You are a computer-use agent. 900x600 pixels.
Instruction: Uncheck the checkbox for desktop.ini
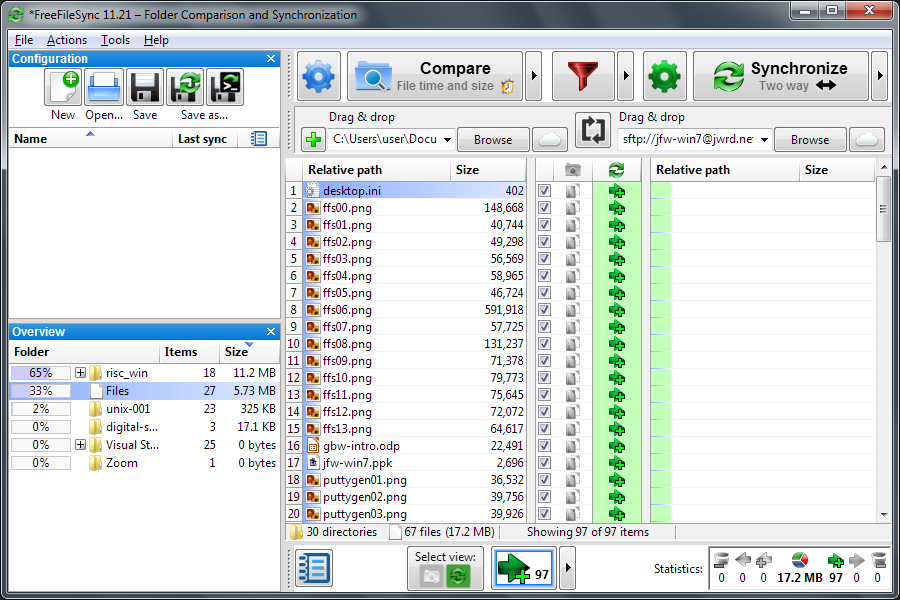point(544,191)
